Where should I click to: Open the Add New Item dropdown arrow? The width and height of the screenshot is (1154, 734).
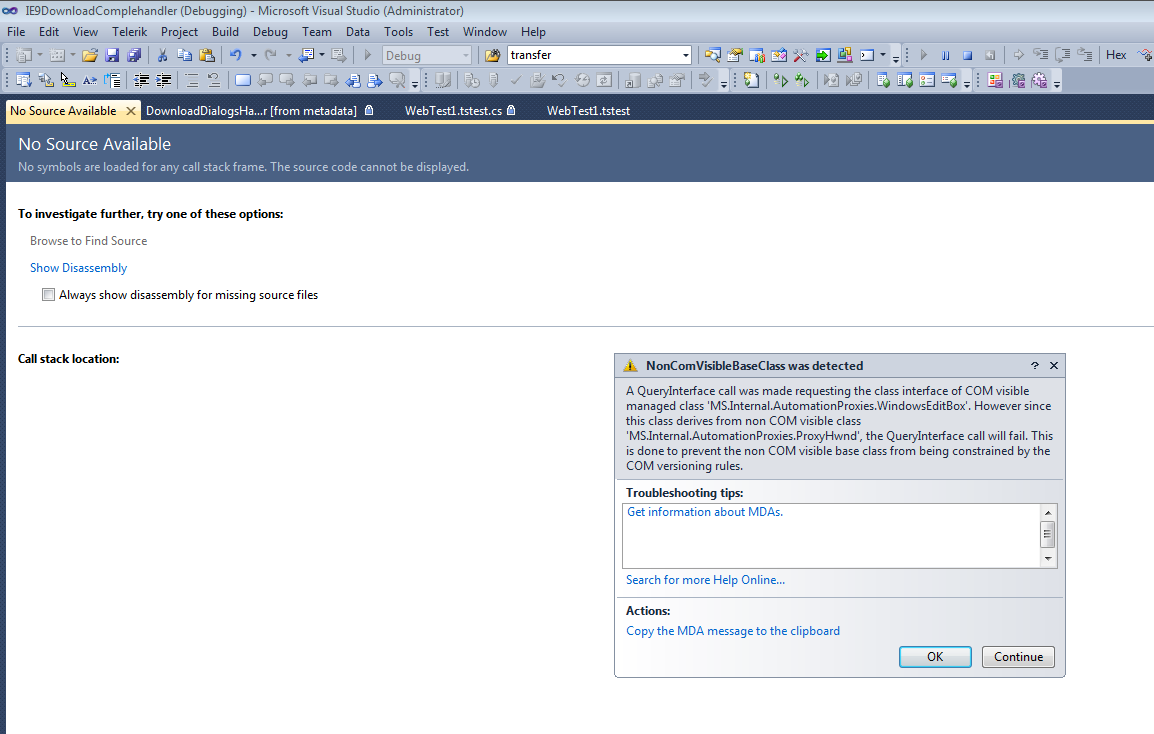(73, 55)
